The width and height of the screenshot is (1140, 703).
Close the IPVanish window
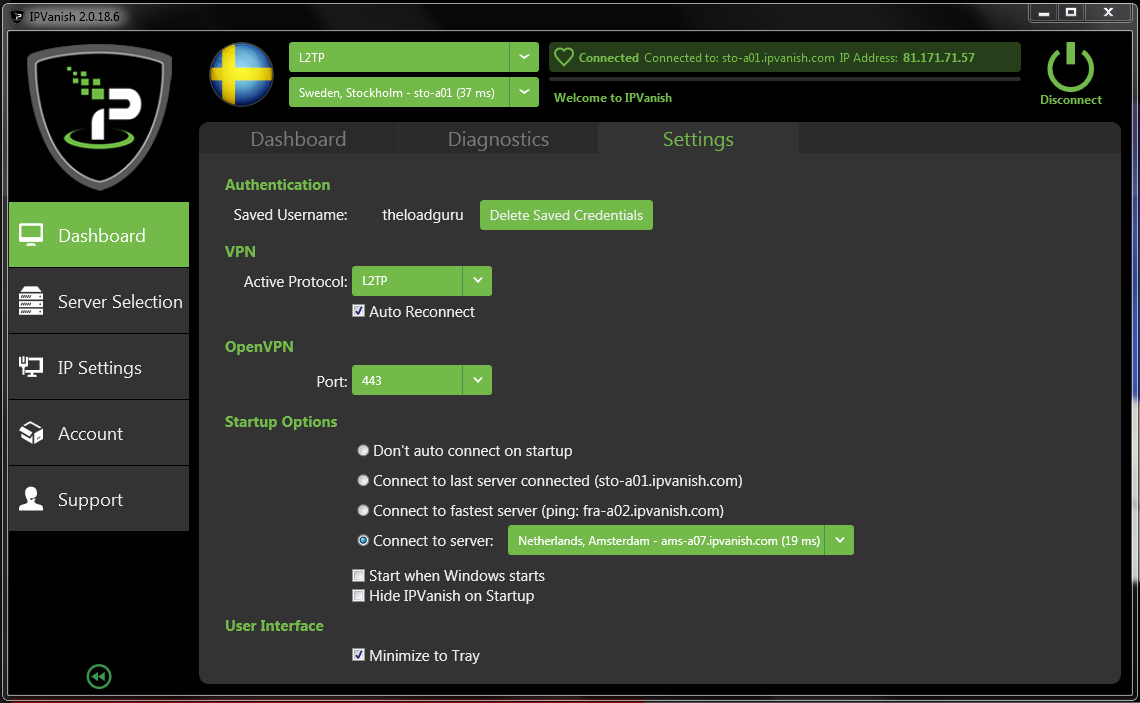(1108, 12)
